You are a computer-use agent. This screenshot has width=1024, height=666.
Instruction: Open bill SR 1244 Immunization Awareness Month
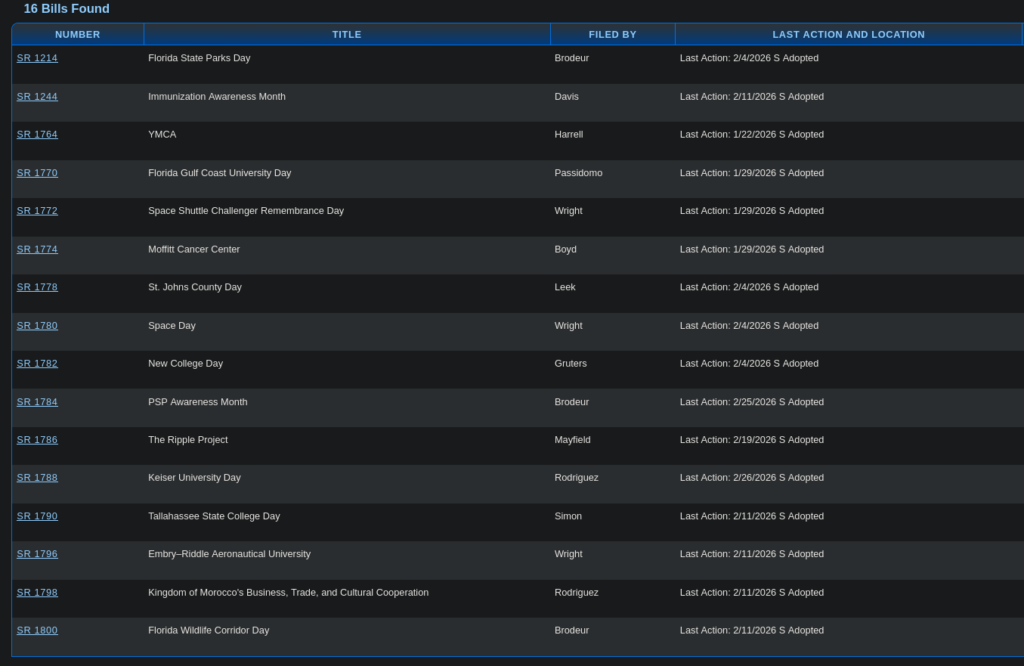[x=37, y=96]
